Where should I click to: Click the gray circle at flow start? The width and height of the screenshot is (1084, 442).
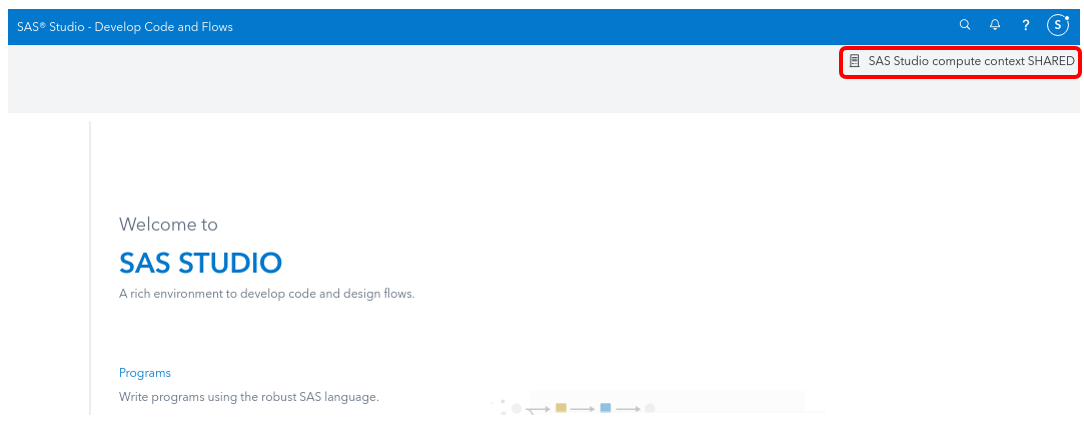pyautogui.click(x=516, y=409)
